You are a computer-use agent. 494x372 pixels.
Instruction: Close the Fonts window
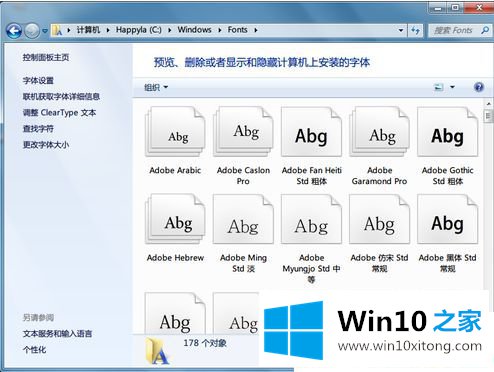pyautogui.click(x=479, y=7)
